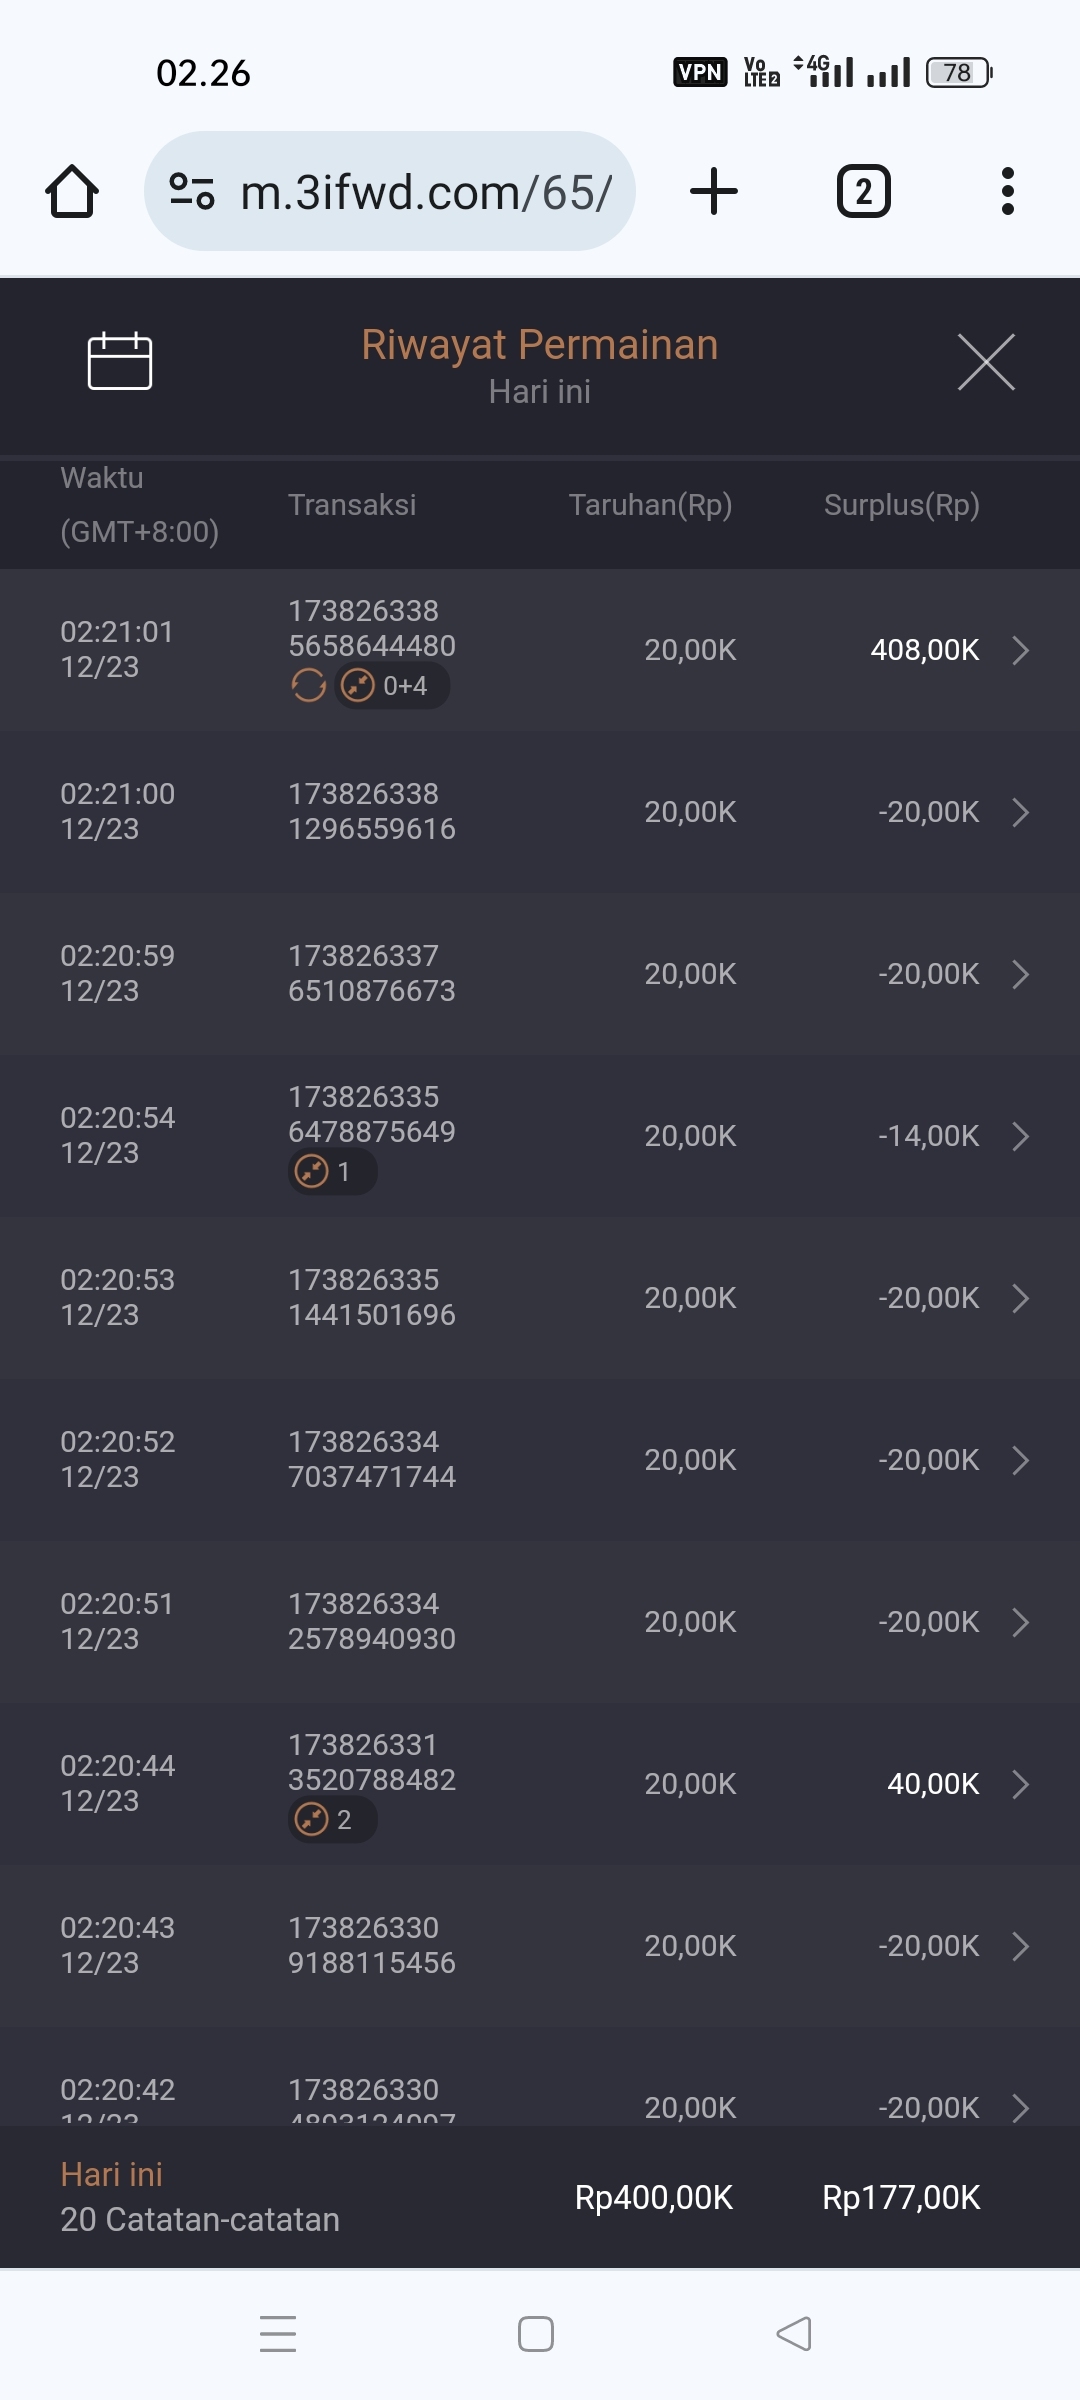
Task: Expand the 02:21:00 transaction row
Action: click(x=1020, y=812)
